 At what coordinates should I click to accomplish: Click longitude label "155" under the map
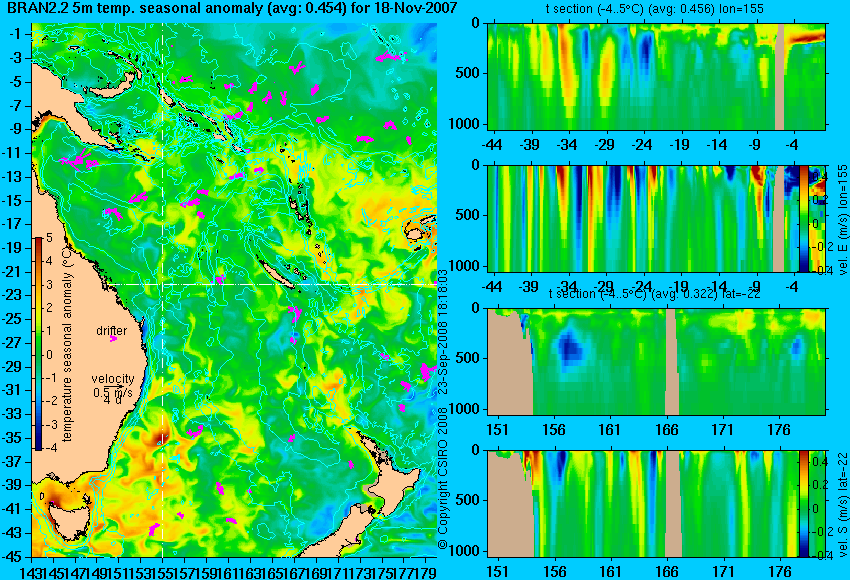tap(162, 572)
